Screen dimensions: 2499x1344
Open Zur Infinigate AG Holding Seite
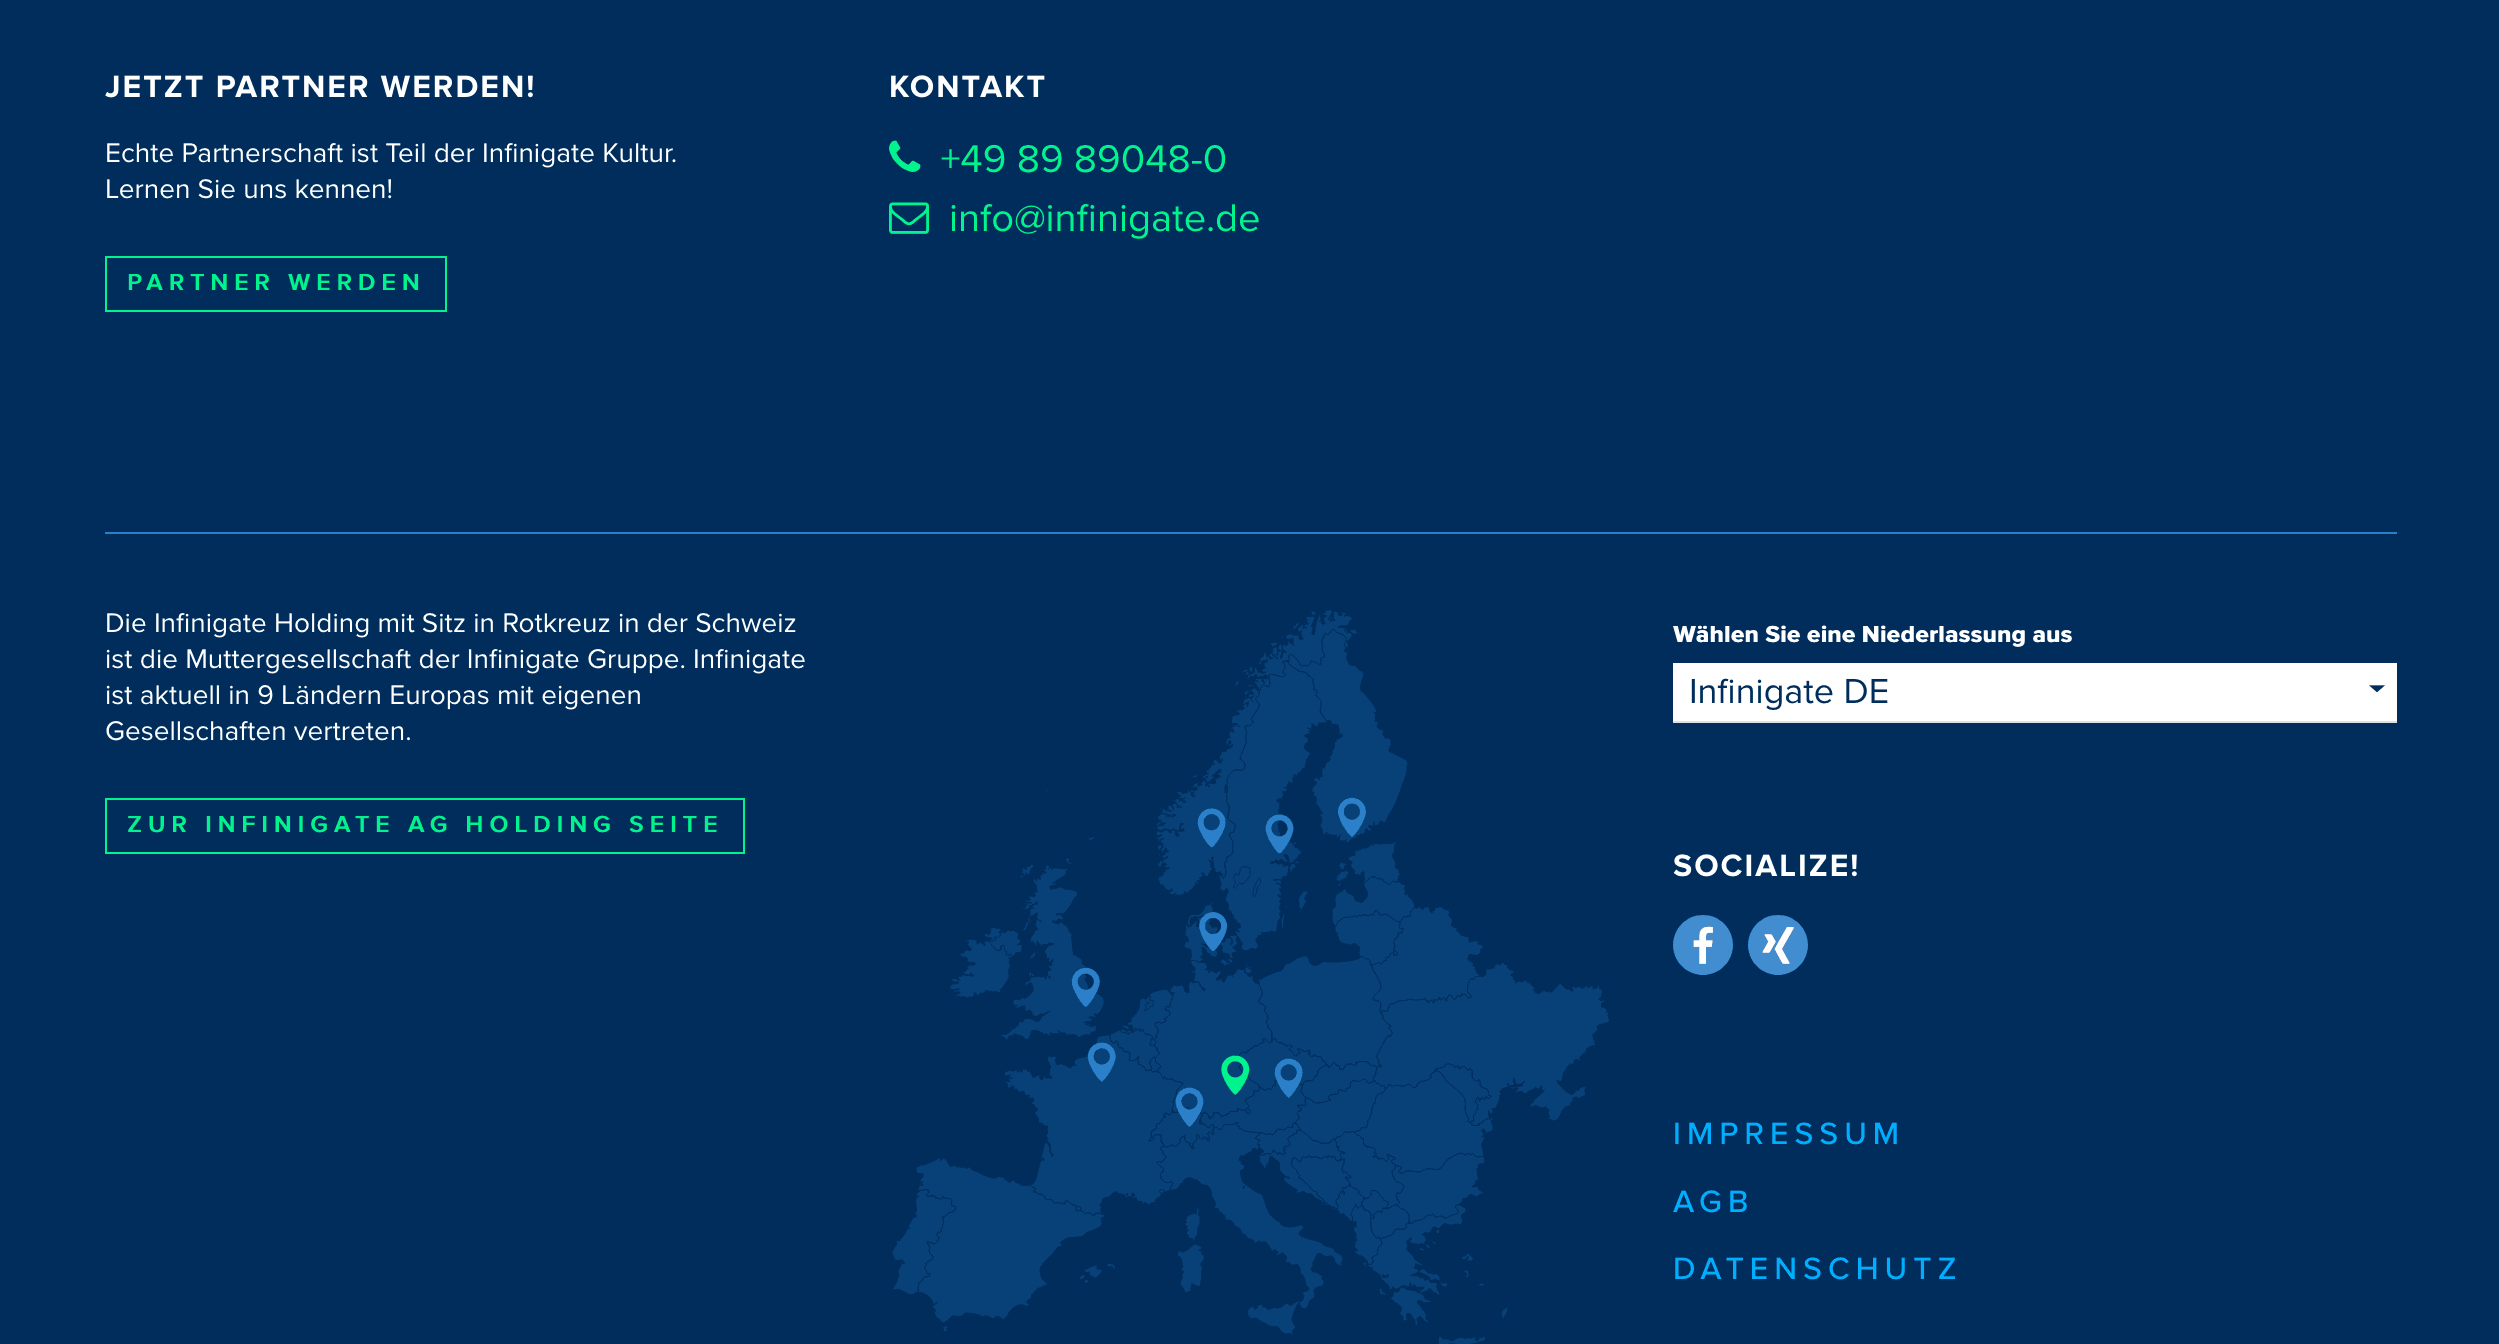click(x=425, y=826)
